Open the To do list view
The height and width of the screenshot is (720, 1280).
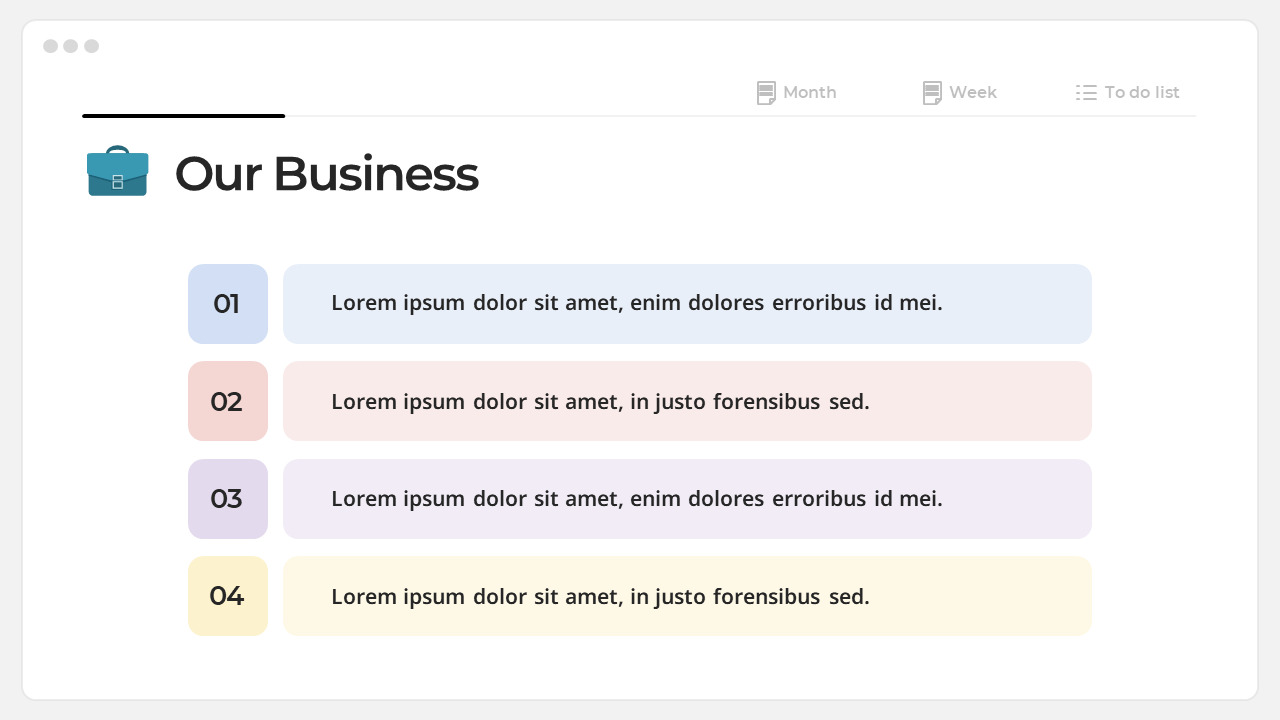click(1127, 92)
